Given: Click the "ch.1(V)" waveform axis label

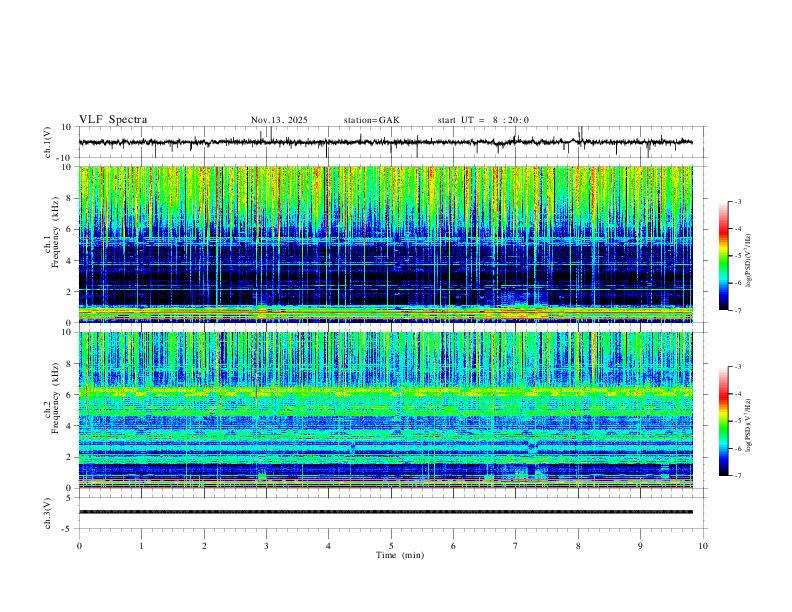Looking at the screenshot, I should pyautogui.click(x=48, y=142).
